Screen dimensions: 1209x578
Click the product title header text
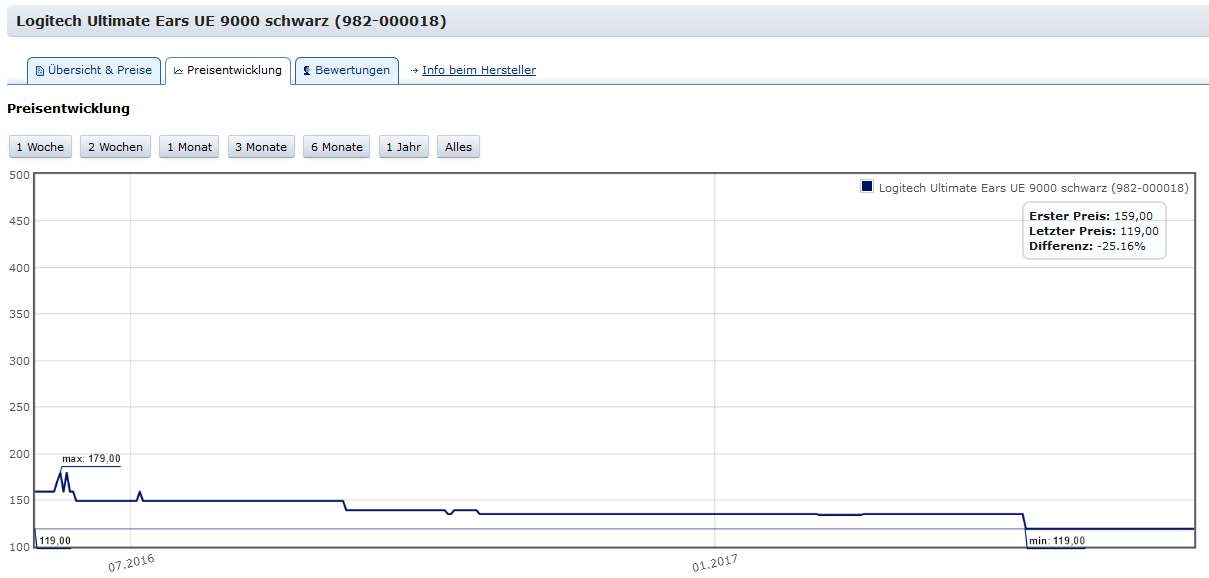pyautogui.click(x=231, y=21)
